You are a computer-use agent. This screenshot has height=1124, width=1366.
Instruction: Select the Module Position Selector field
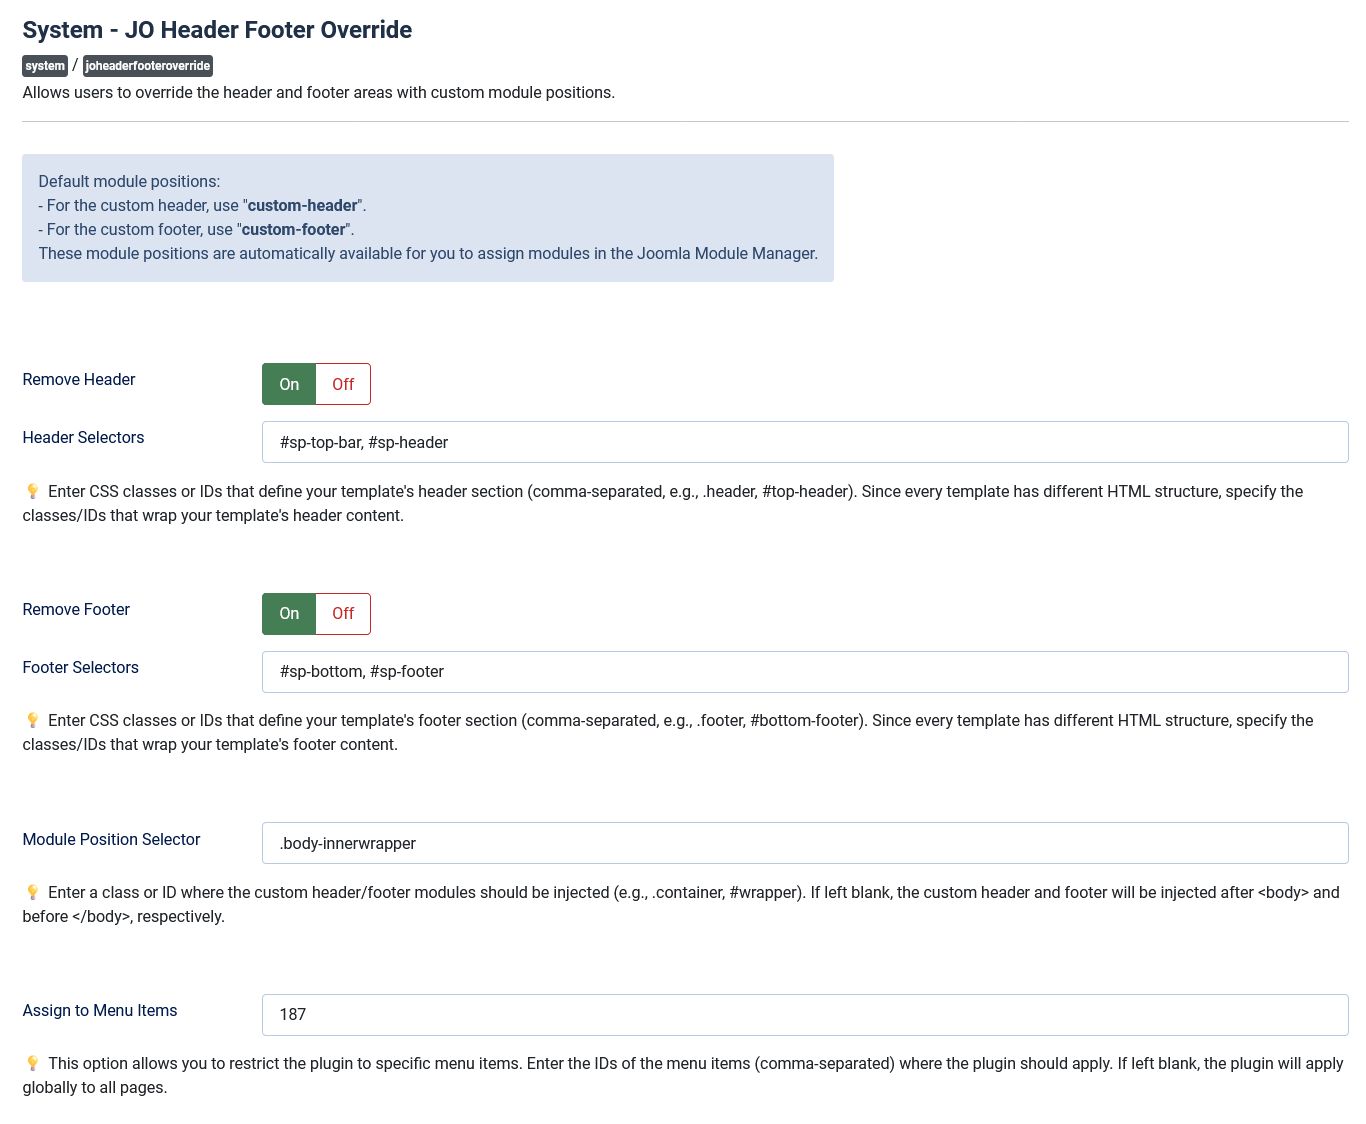[804, 843]
